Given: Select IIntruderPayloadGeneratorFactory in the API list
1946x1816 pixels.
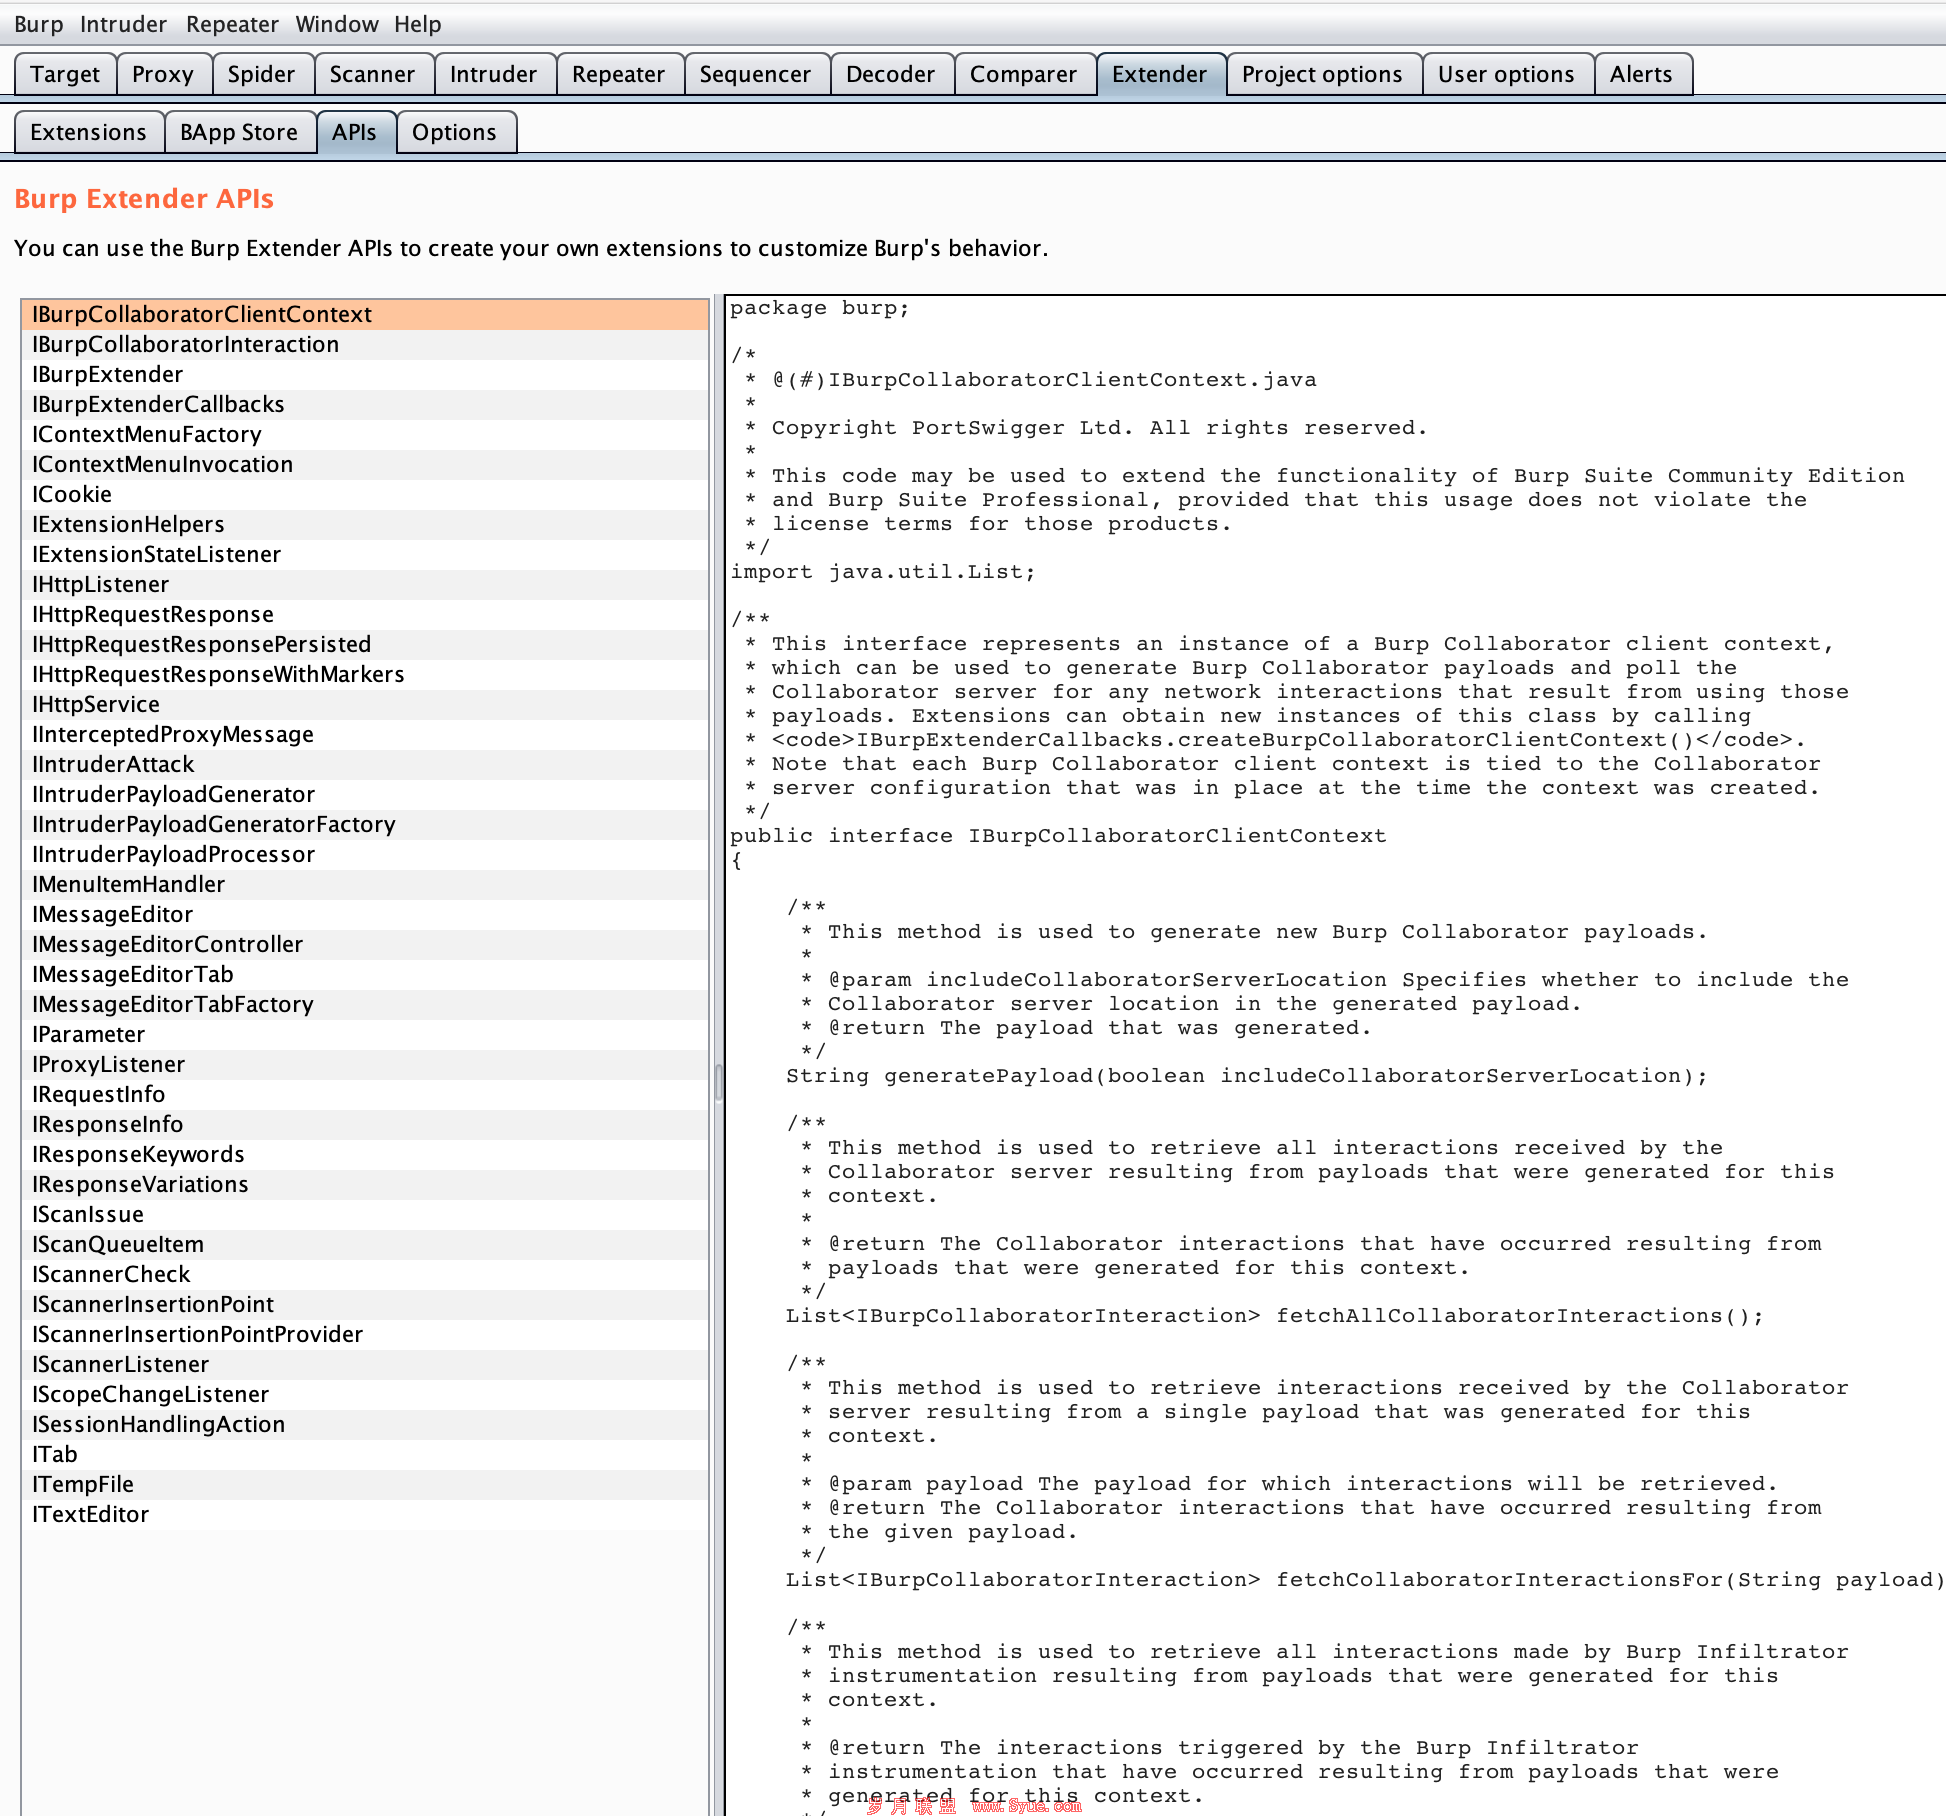Looking at the screenshot, I should click(365, 824).
